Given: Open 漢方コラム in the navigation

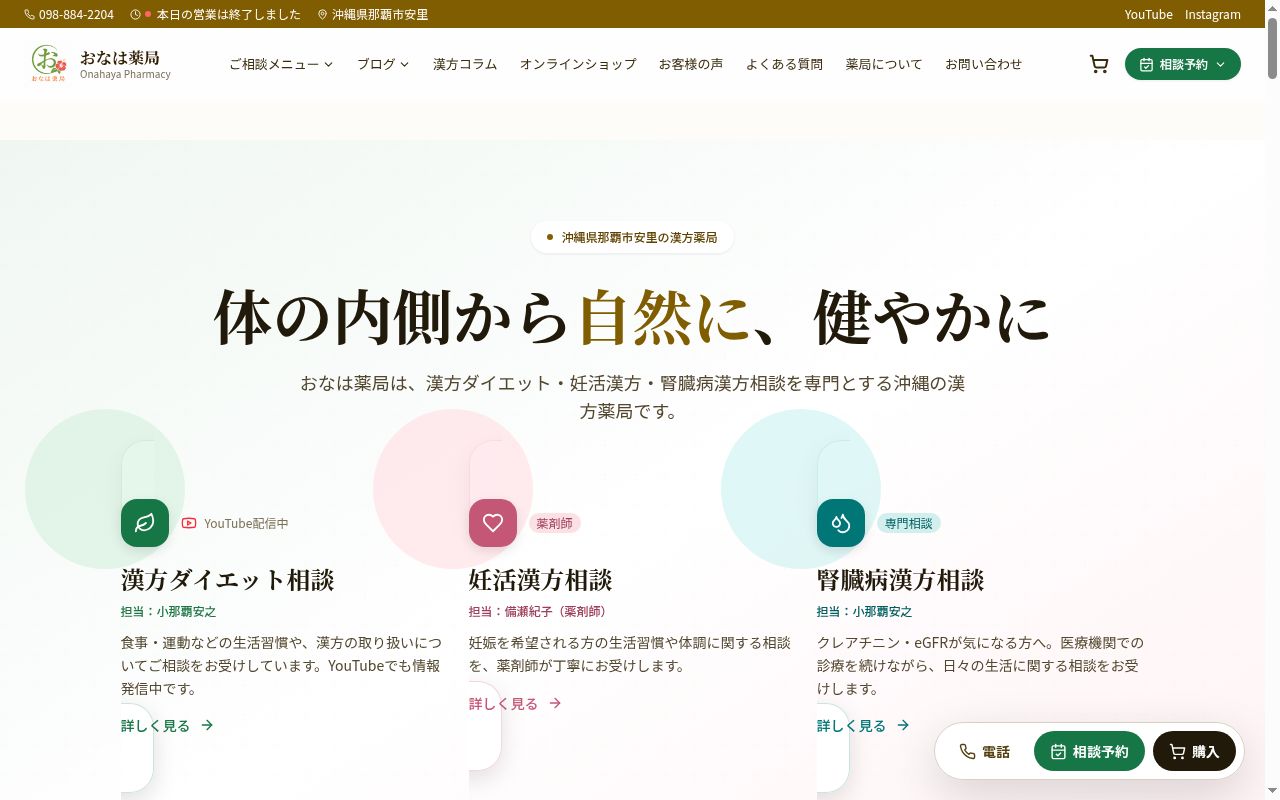Looking at the screenshot, I should click(x=465, y=64).
